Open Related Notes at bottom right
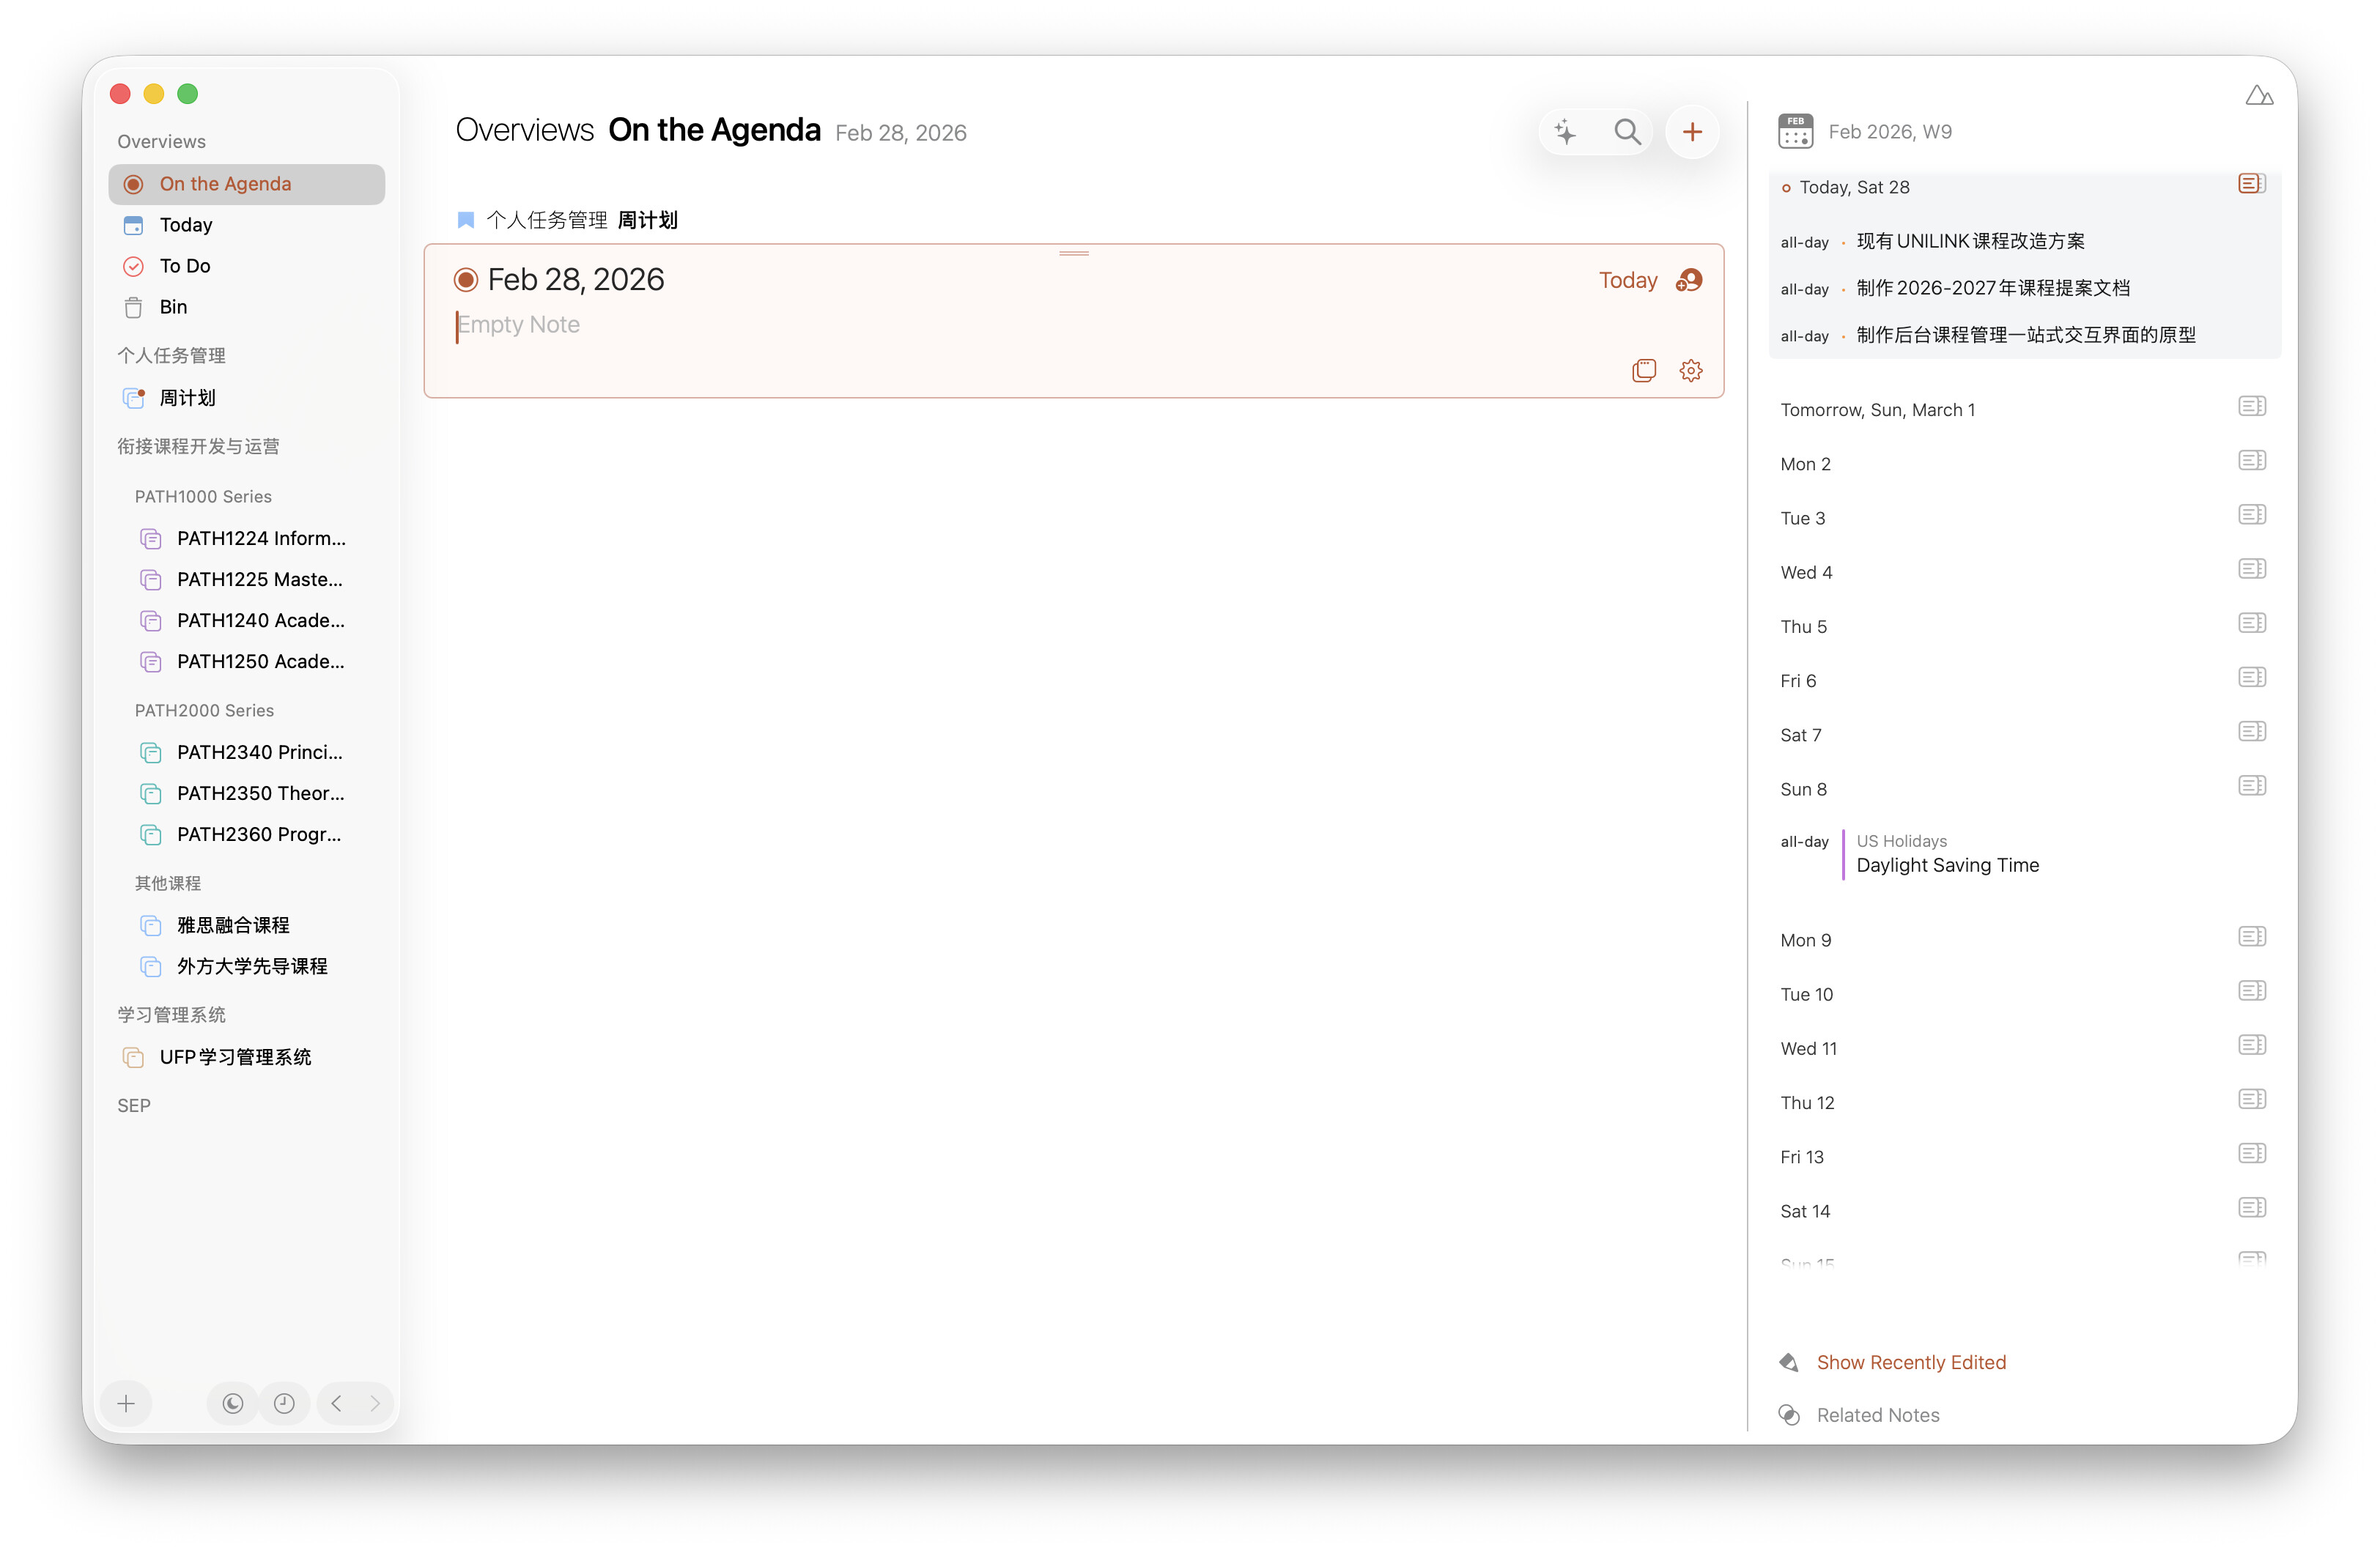Viewport: 2380px width, 1553px height. [x=1877, y=1415]
